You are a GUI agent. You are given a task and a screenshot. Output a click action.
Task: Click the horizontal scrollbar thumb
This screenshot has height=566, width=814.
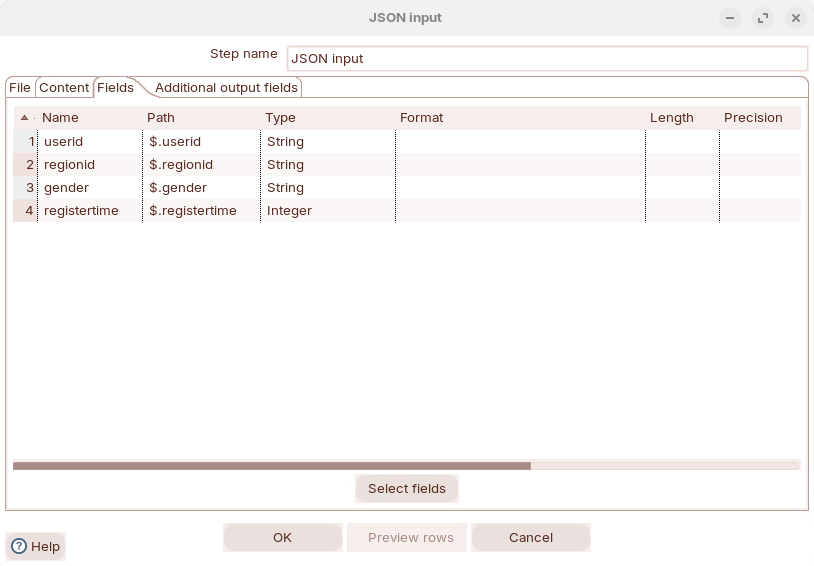tap(271, 465)
